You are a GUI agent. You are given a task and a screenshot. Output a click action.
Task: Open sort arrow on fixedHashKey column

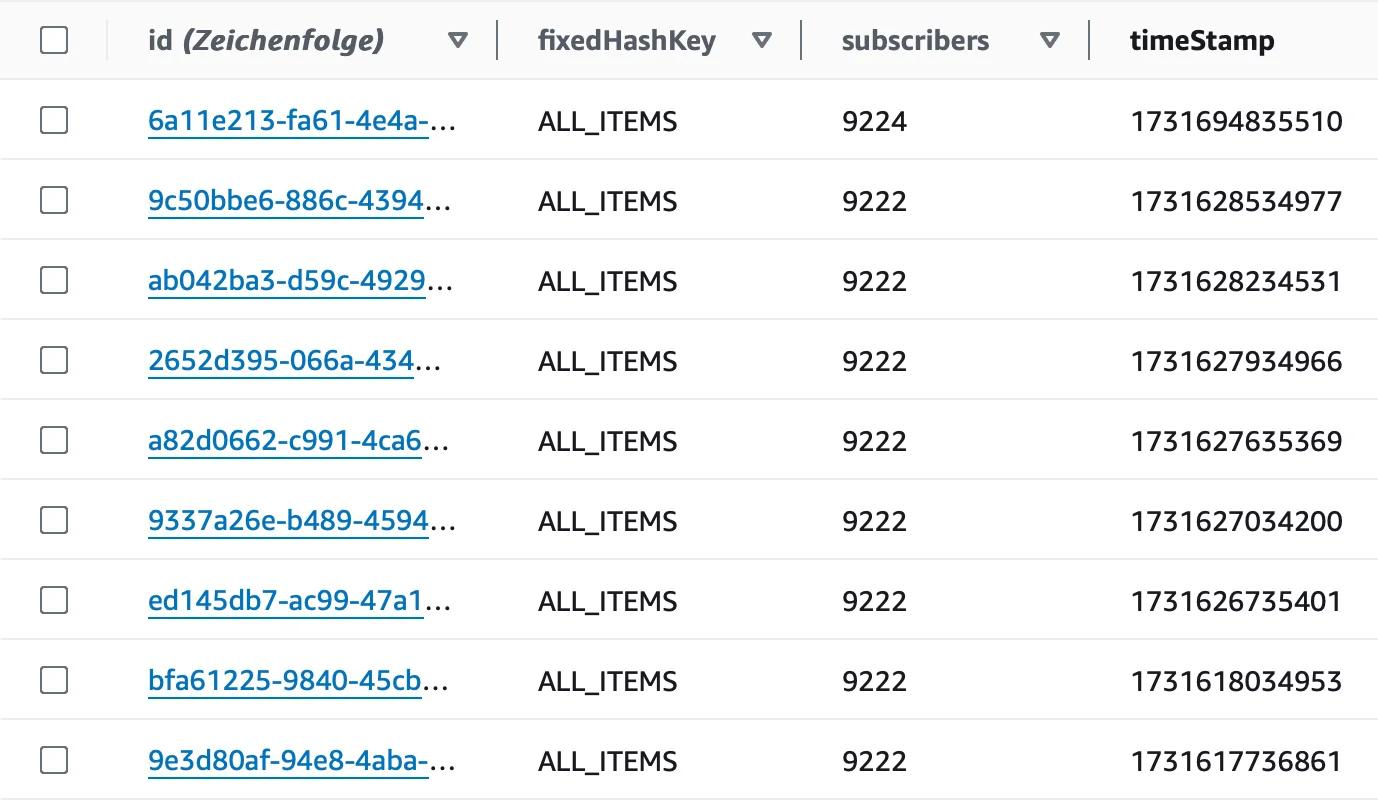pos(762,41)
